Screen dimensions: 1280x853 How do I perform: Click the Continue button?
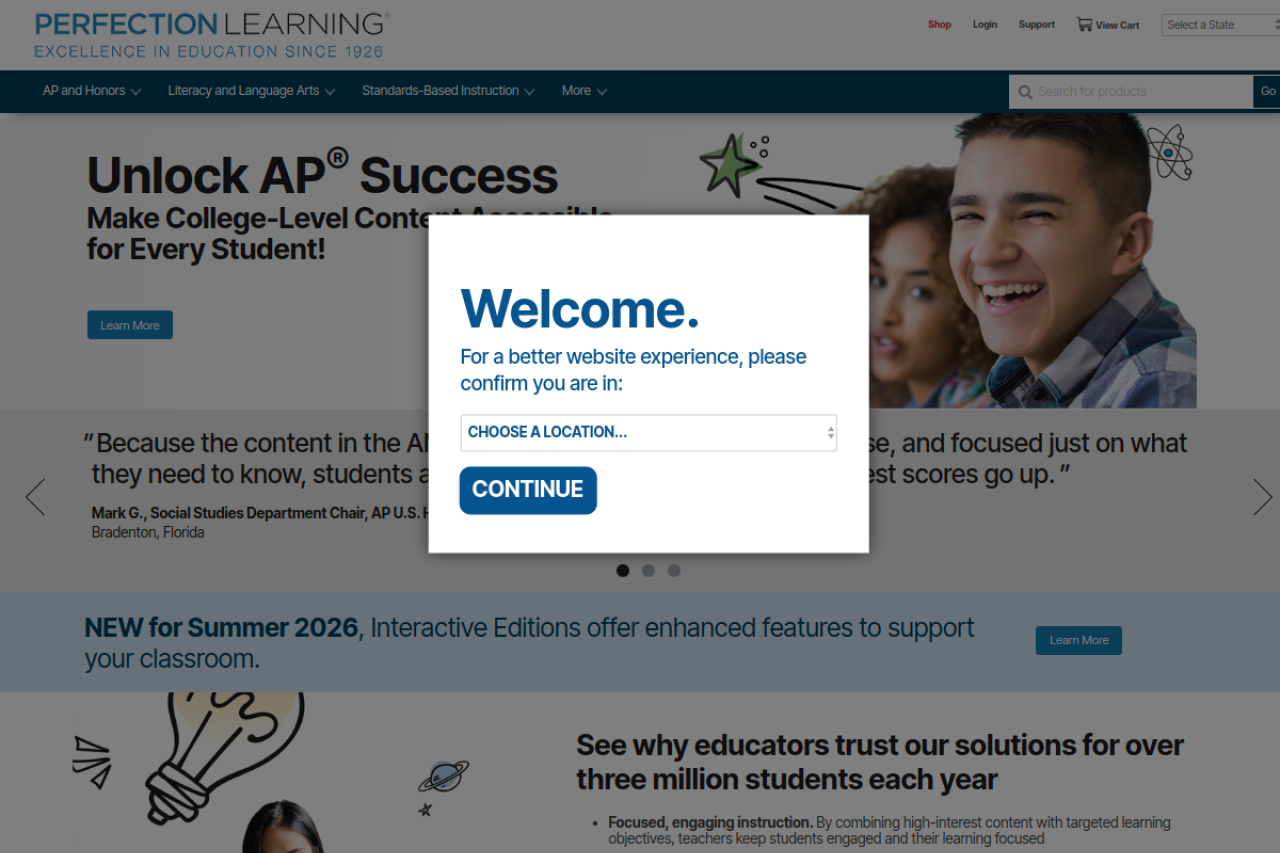(x=528, y=490)
